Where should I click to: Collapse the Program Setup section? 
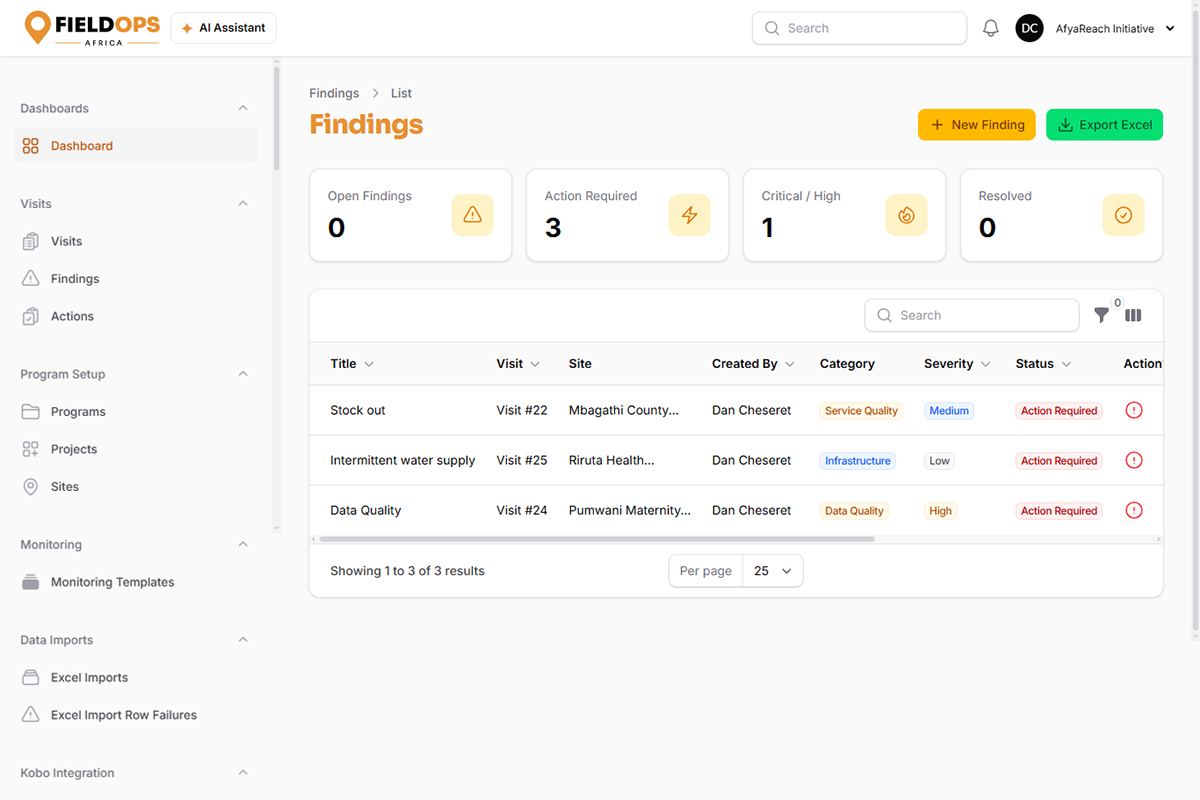[x=243, y=374]
